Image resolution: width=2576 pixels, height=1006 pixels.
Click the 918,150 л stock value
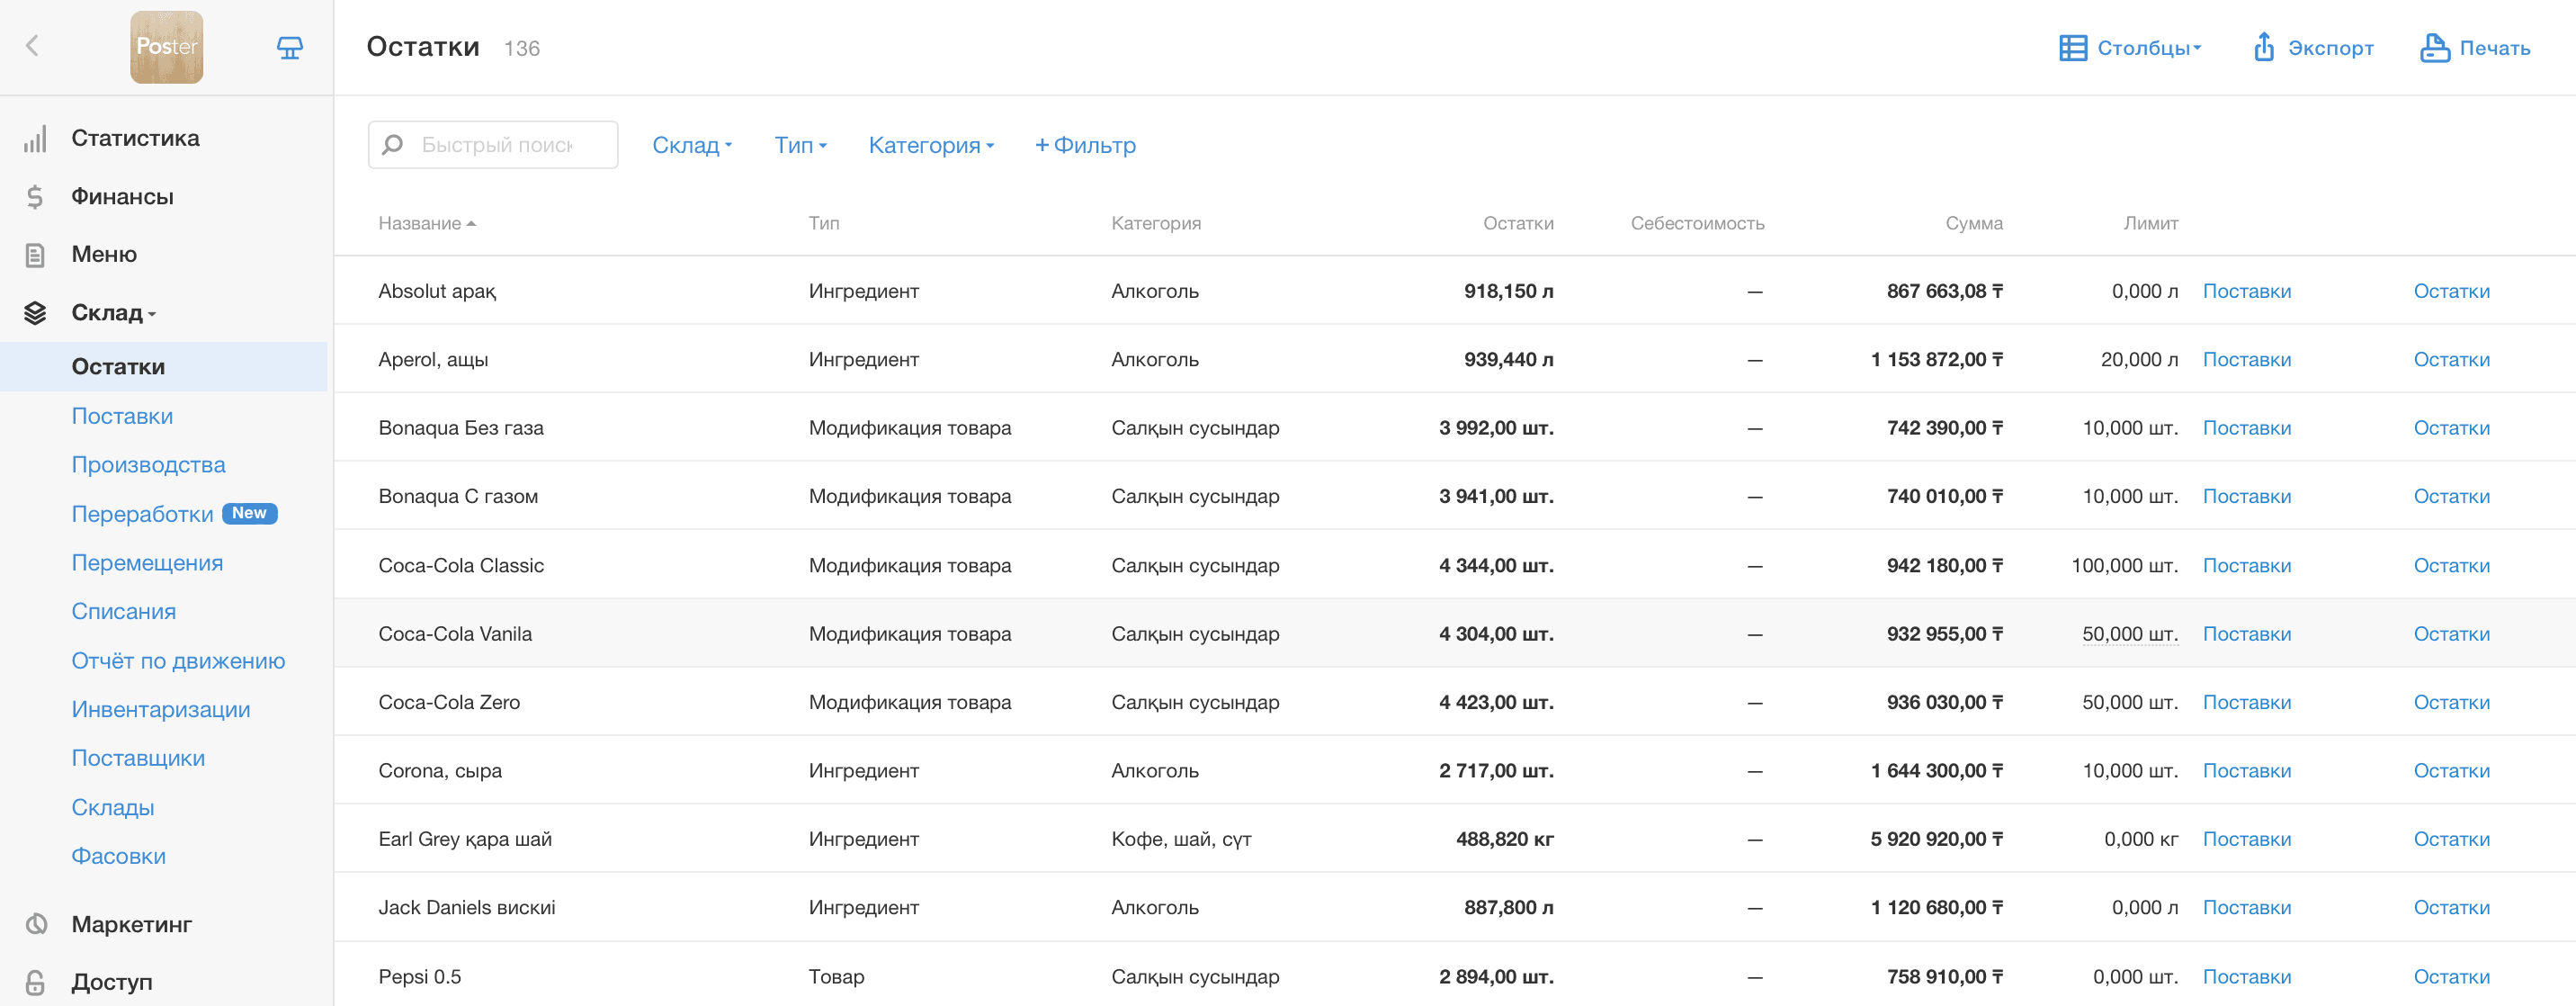pos(1509,291)
